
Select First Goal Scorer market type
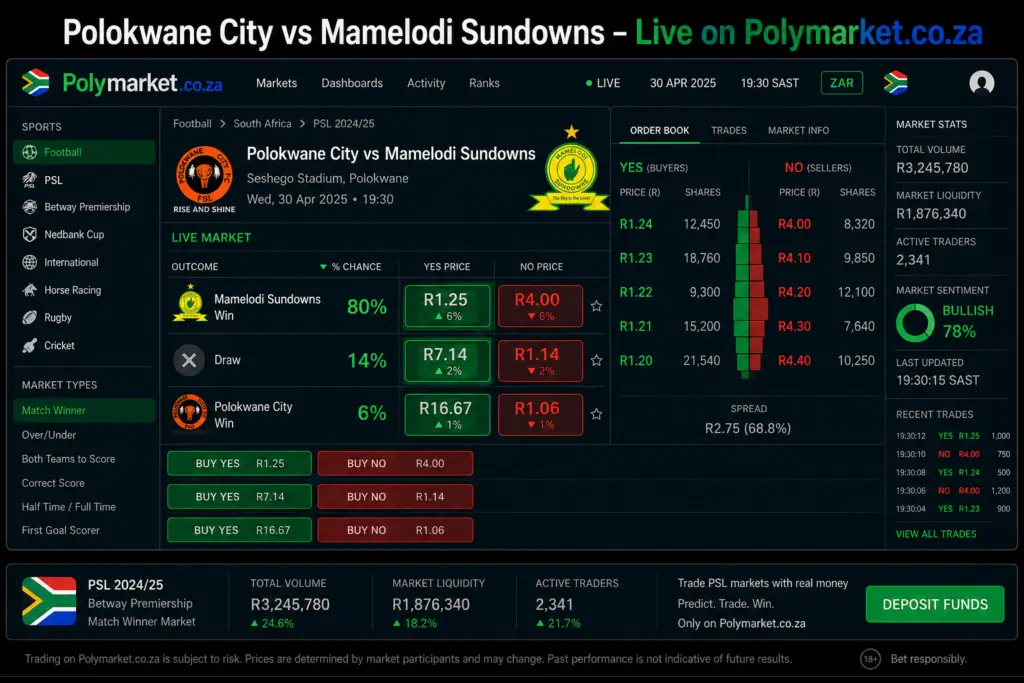pyautogui.click(x=60, y=530)
